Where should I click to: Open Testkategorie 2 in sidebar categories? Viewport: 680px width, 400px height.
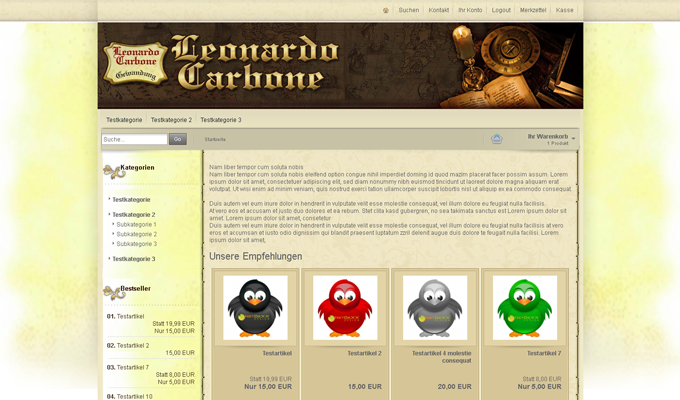[x=134, y=214]
